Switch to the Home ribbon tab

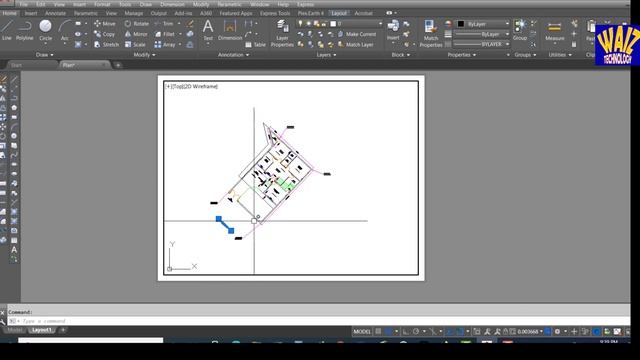coord(9,13)
